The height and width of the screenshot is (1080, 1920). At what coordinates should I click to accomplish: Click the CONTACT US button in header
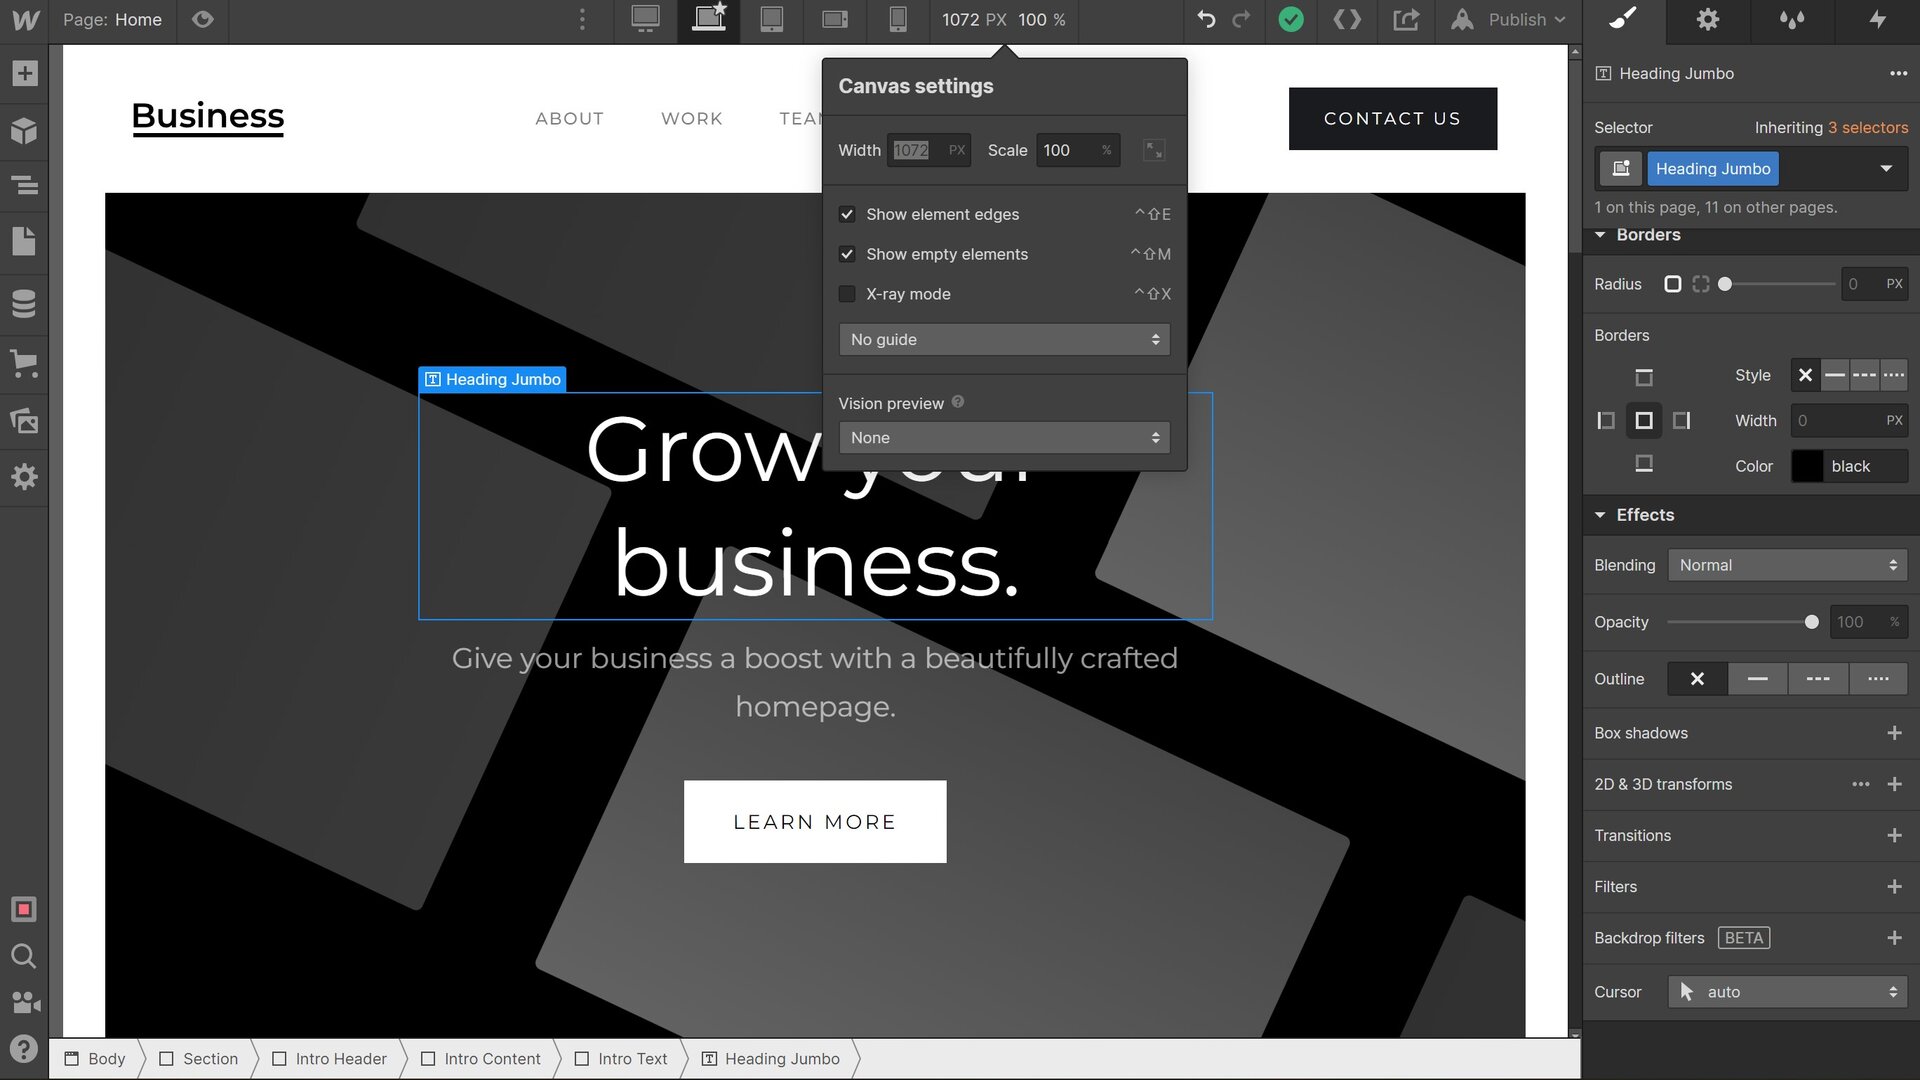coord(1393,117)
